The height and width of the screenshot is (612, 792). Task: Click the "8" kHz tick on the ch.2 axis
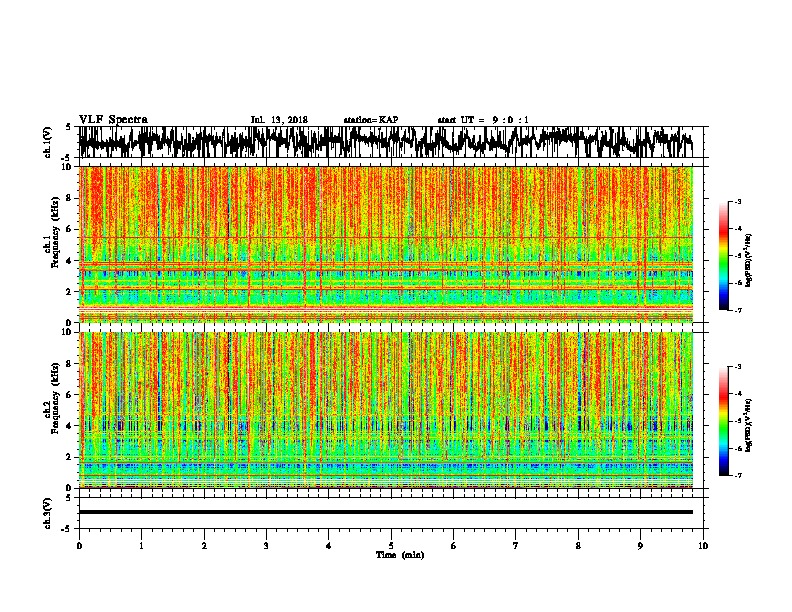click(x=69, y=364)
